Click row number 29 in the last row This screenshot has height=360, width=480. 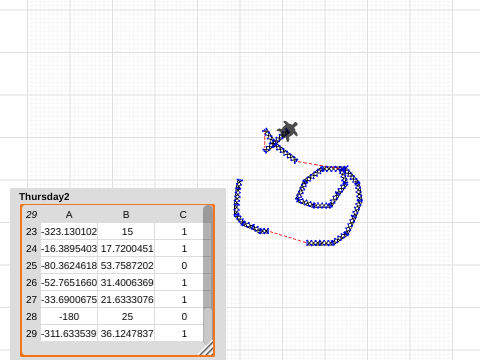[31, 333]
